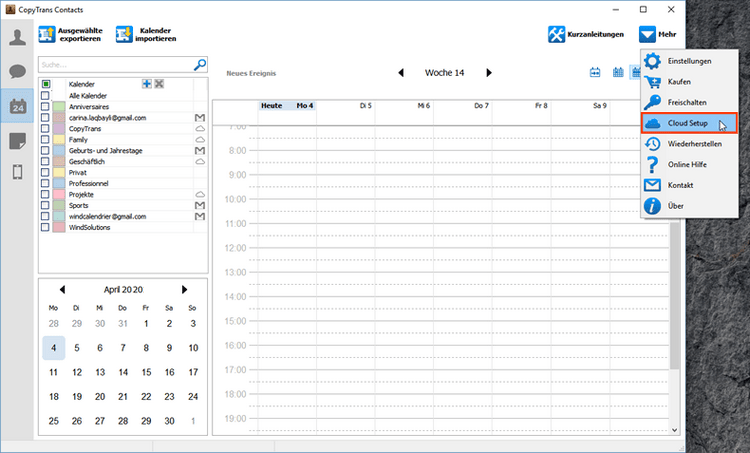The width and height of the screenshot is (750, 453).
Task: Switch to day view calendar icon
Action: click(x=595, y=73)
